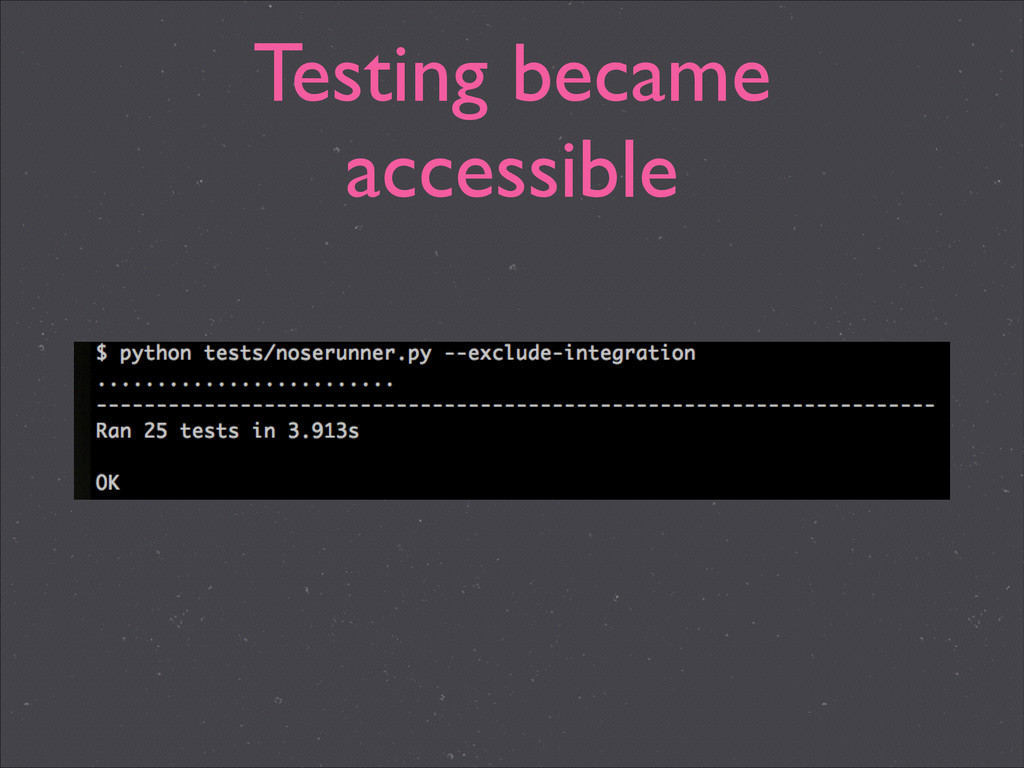This screenshot has width=1024, height=768.
Task: Click the '3.913s' duration text
Action: pos(323,431)
